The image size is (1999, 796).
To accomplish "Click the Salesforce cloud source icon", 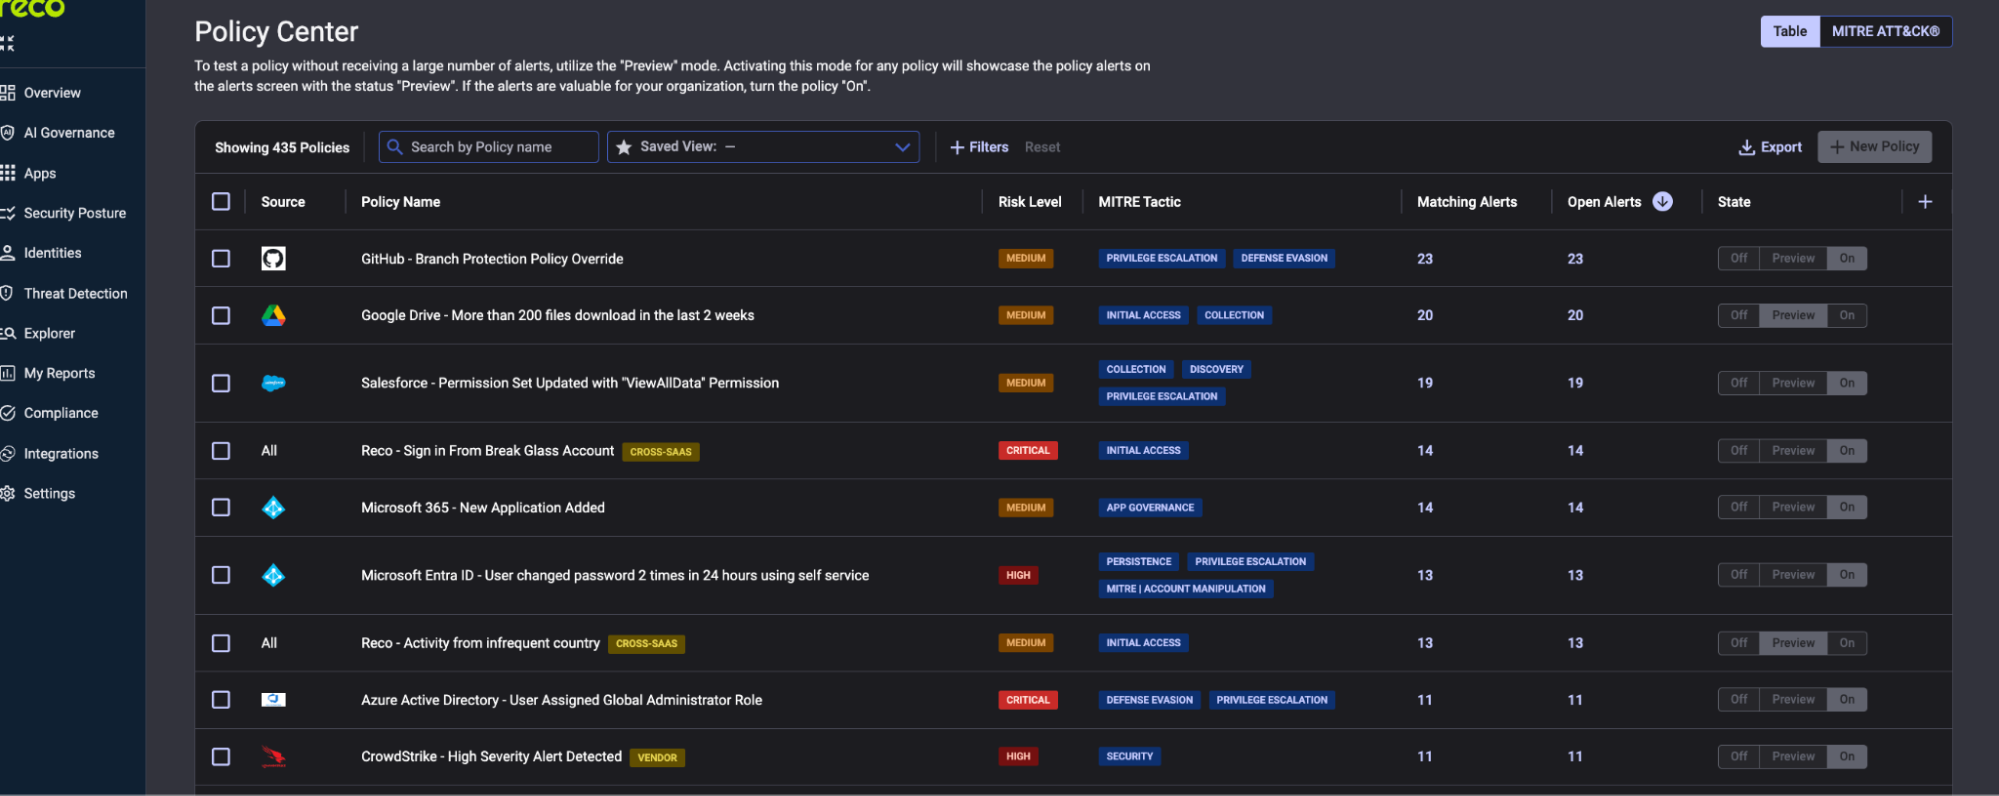I will 273,383.
